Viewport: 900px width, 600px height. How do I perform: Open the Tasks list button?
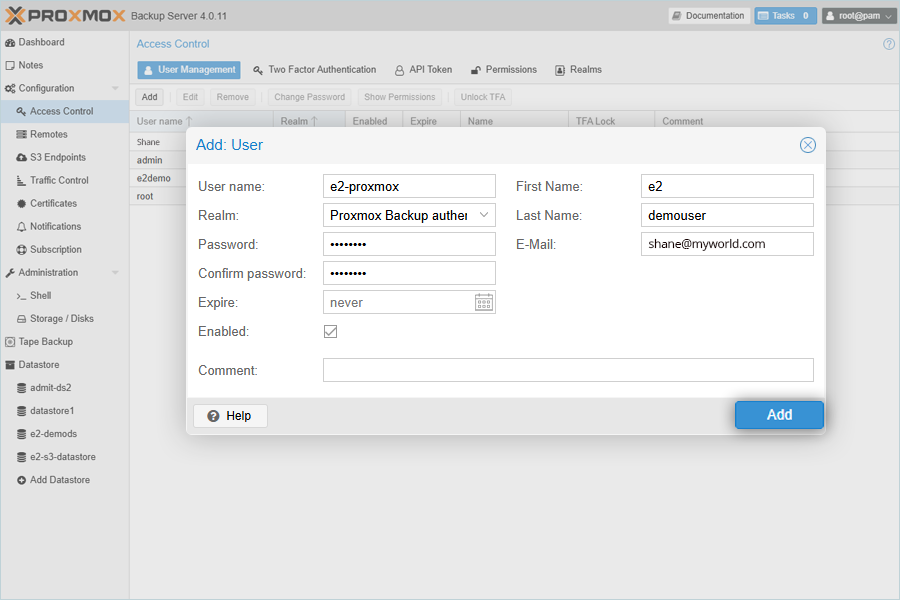click(x=785, y=16)
